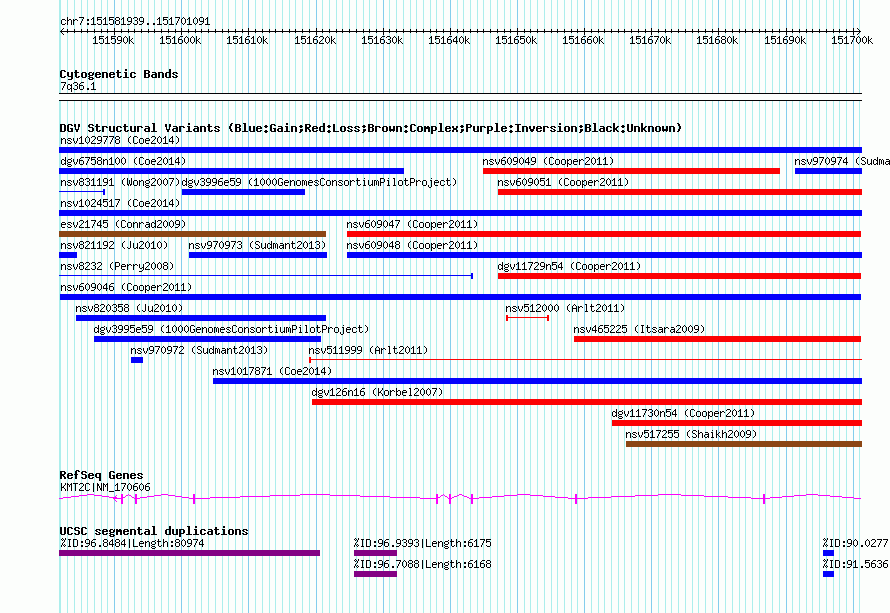Click dgv126n16 (Korbel2007) loss variant
Viewport: 890px width, 613px height.
point(587,402)
